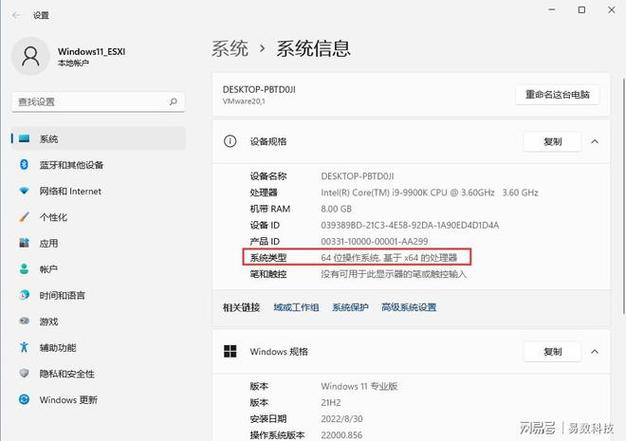Click DESKTOP-PBTD0JI header computer name

tap(259, 89)
